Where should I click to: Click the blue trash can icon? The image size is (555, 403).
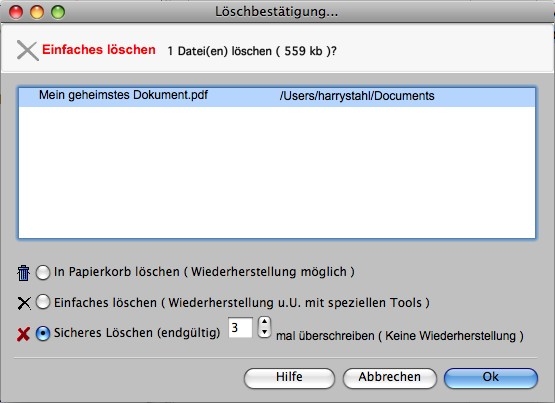click(x=23, y=273)
